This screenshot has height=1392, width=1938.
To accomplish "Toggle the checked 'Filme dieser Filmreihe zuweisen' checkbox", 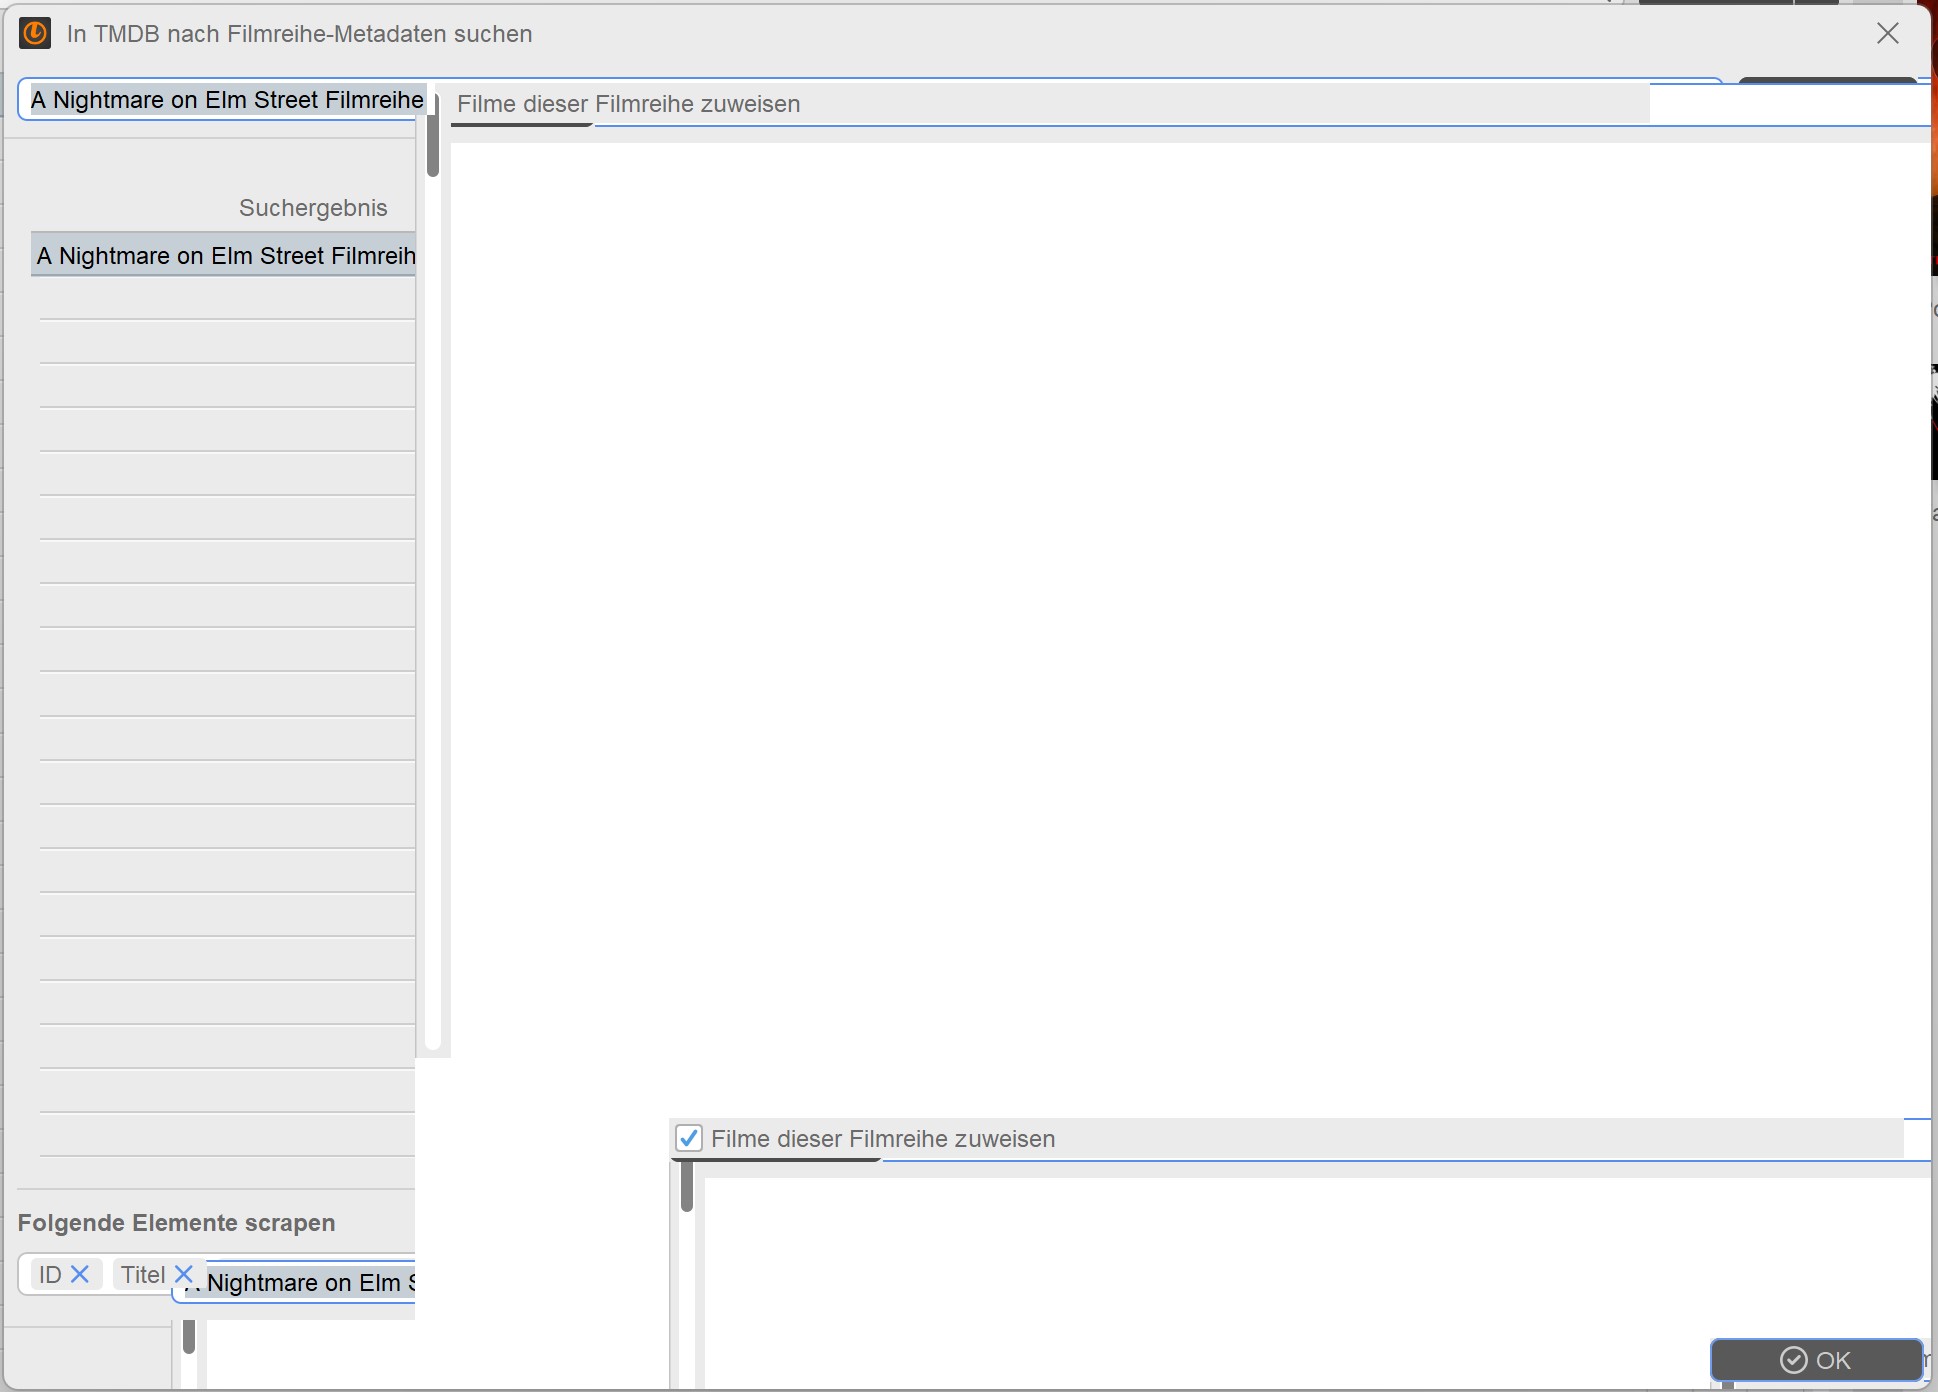I will pos(689,1138).
